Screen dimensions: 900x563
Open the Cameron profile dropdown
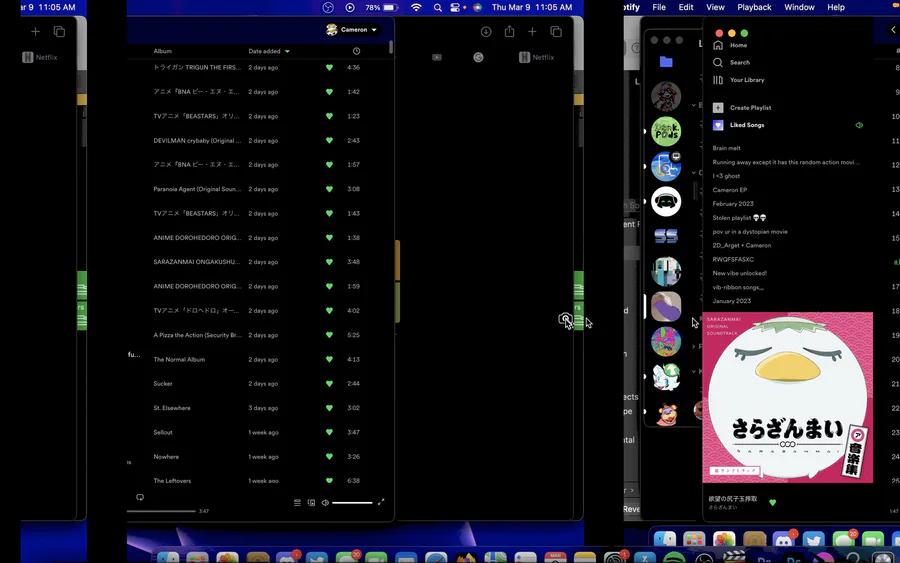click(351, 30)
